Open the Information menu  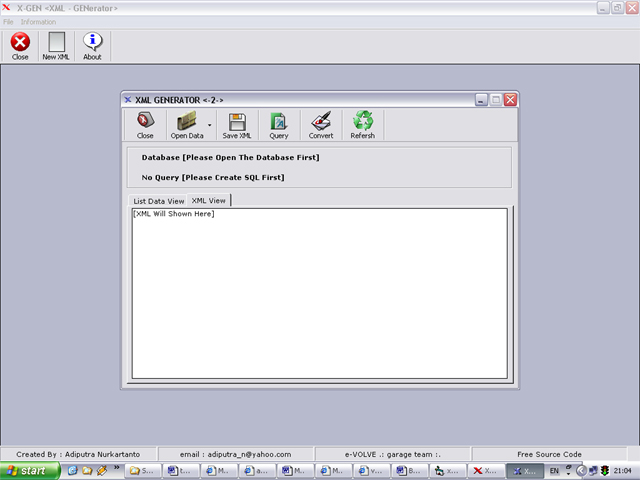click(x=39, y=21)
